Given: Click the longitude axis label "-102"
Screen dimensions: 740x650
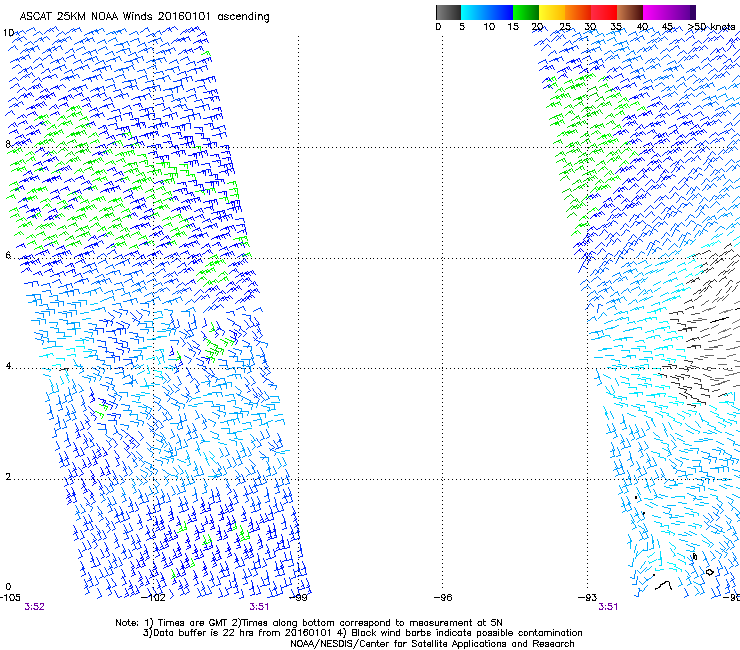Looking at the screenshot, I should pyautogui.click(x=154, y=598).
